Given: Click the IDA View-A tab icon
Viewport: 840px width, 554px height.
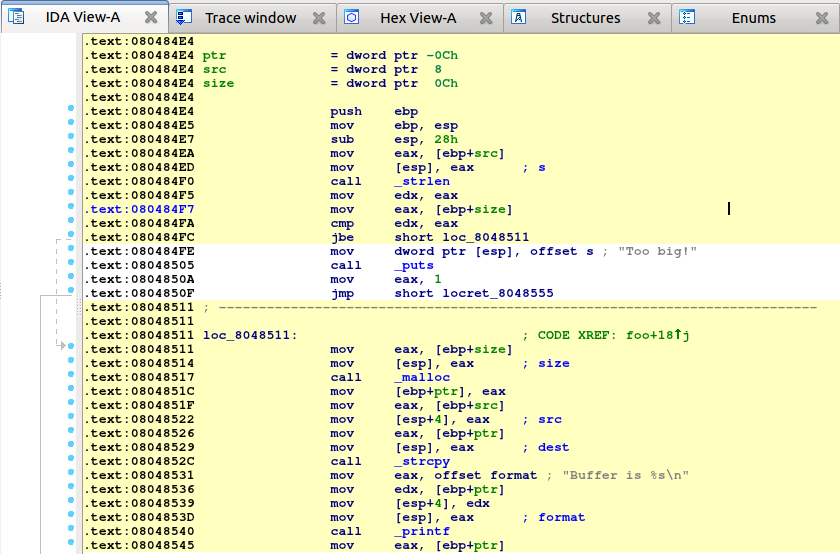Looking at the screenshot, I should 17,17.
